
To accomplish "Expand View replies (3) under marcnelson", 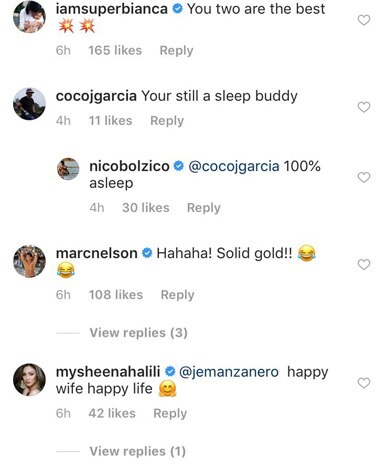I will click(x=138, y=333).
